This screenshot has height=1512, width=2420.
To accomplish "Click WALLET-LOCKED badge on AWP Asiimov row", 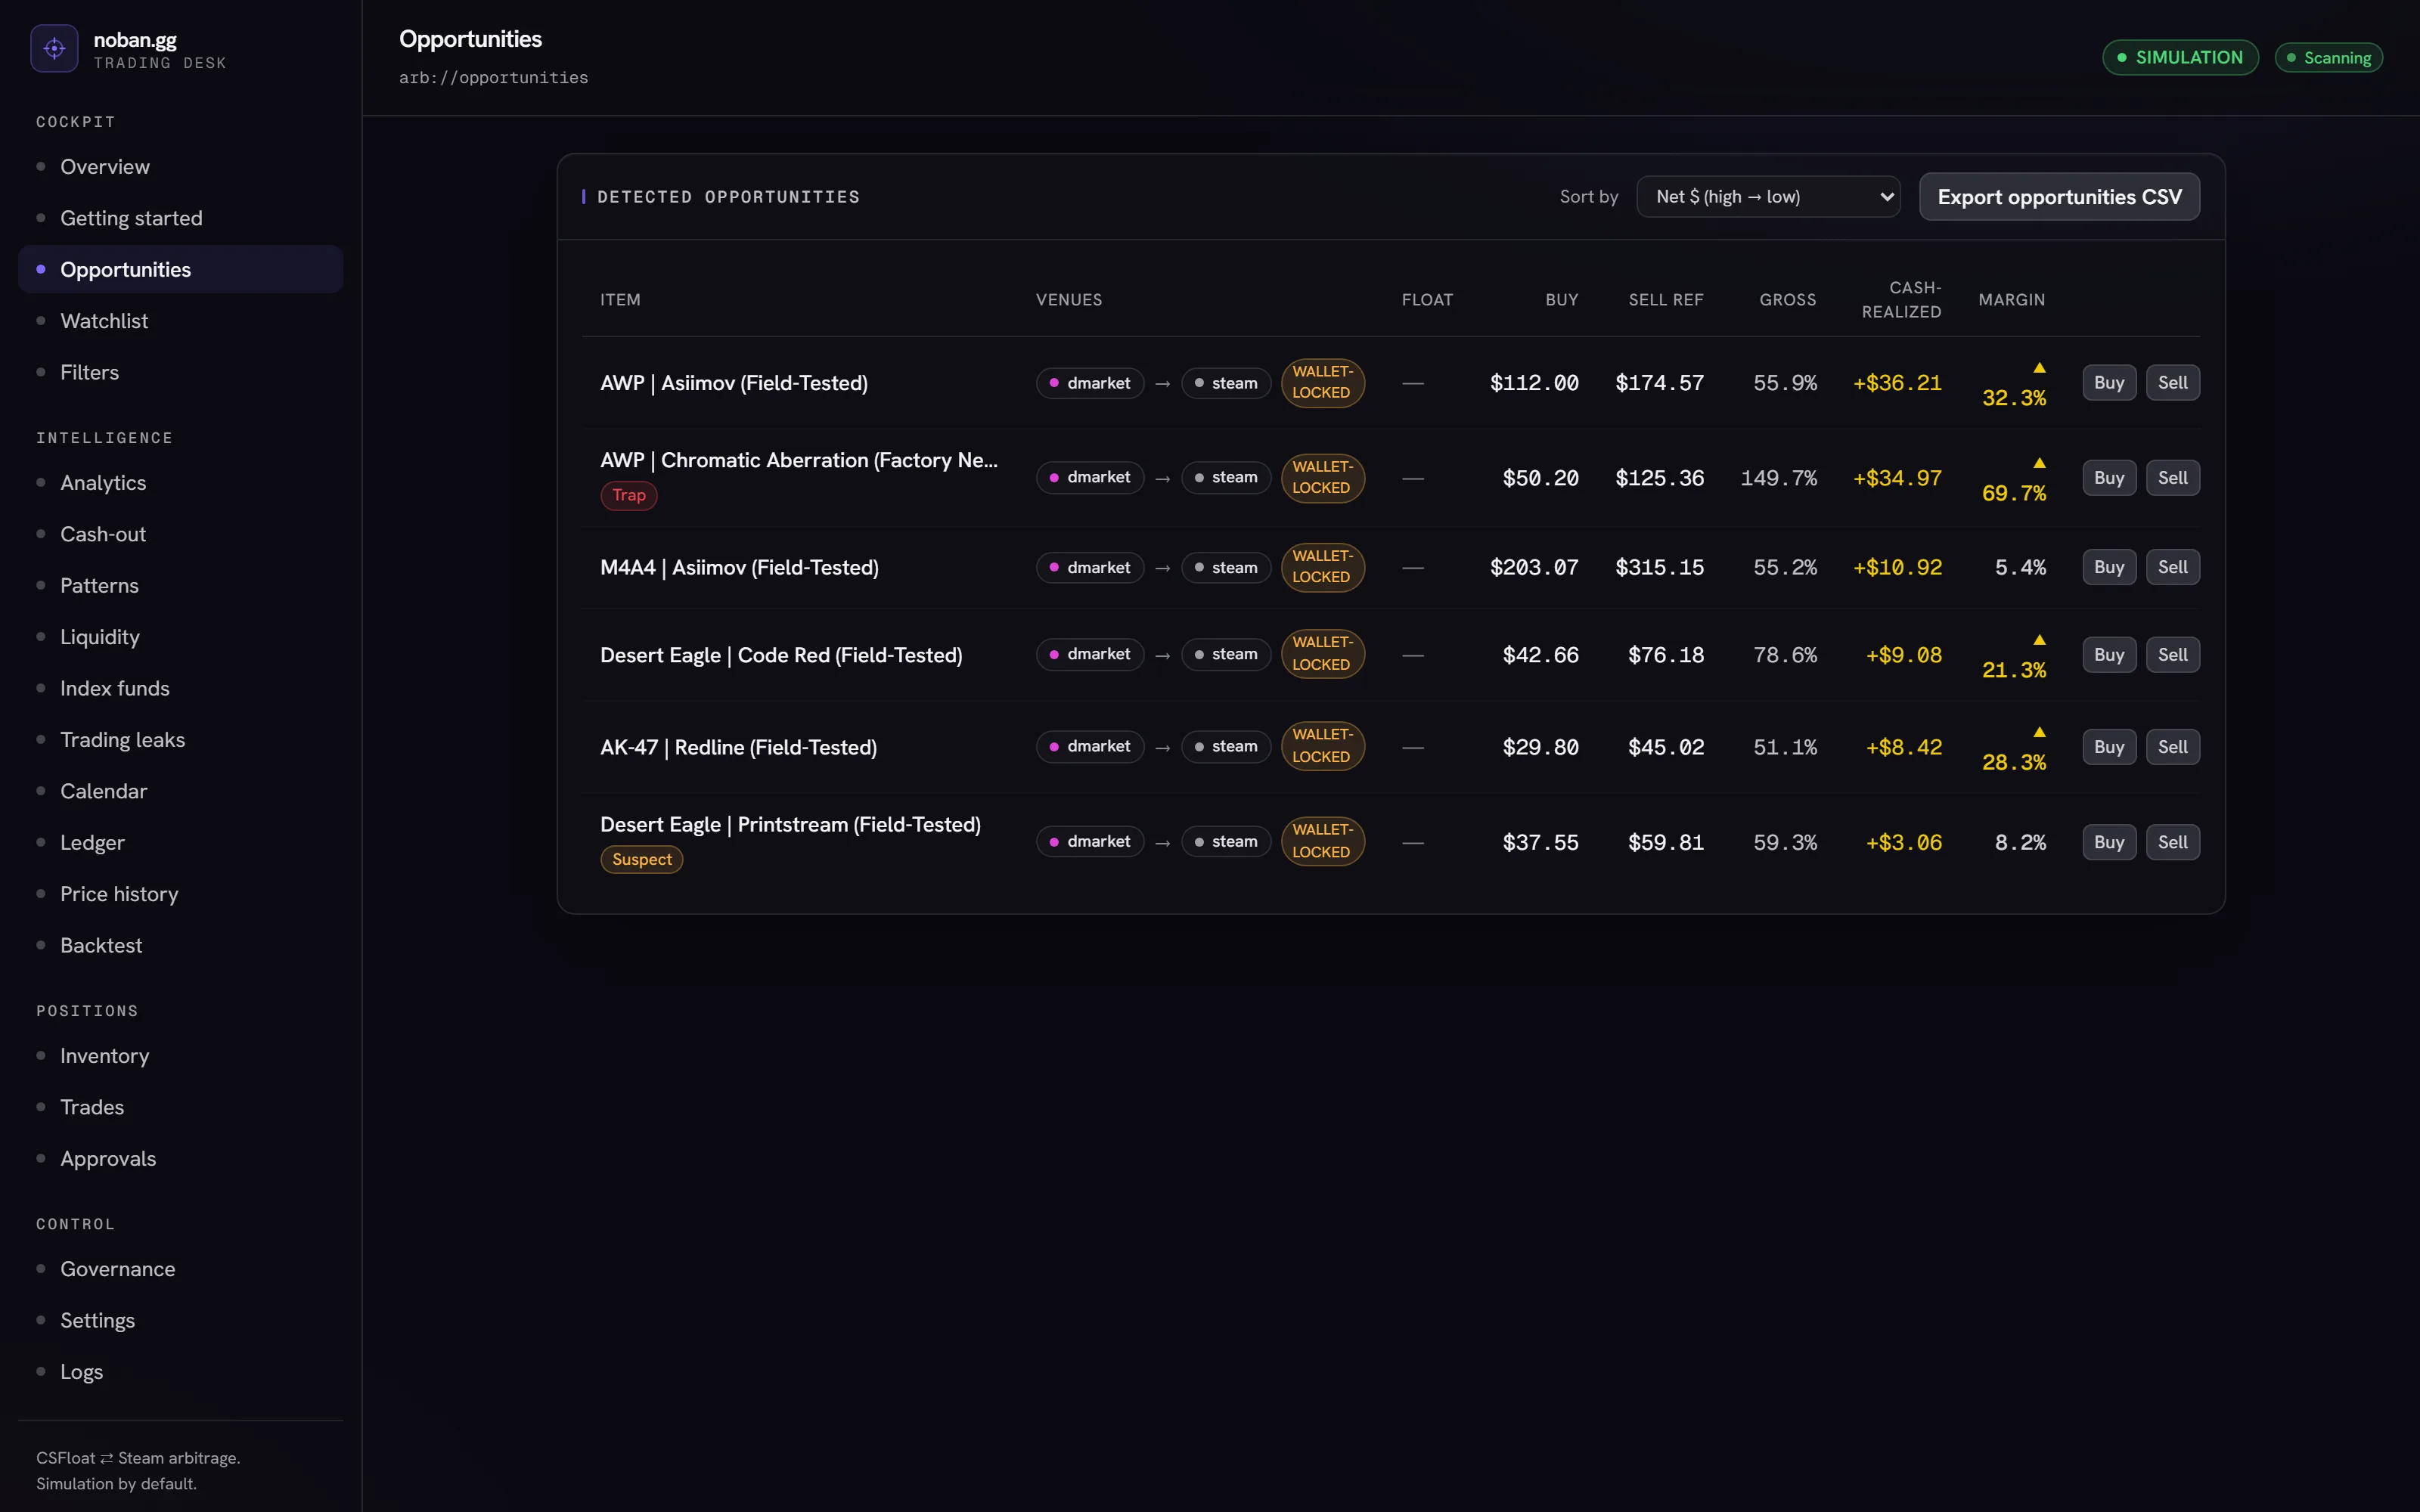I will [1322, 382].
